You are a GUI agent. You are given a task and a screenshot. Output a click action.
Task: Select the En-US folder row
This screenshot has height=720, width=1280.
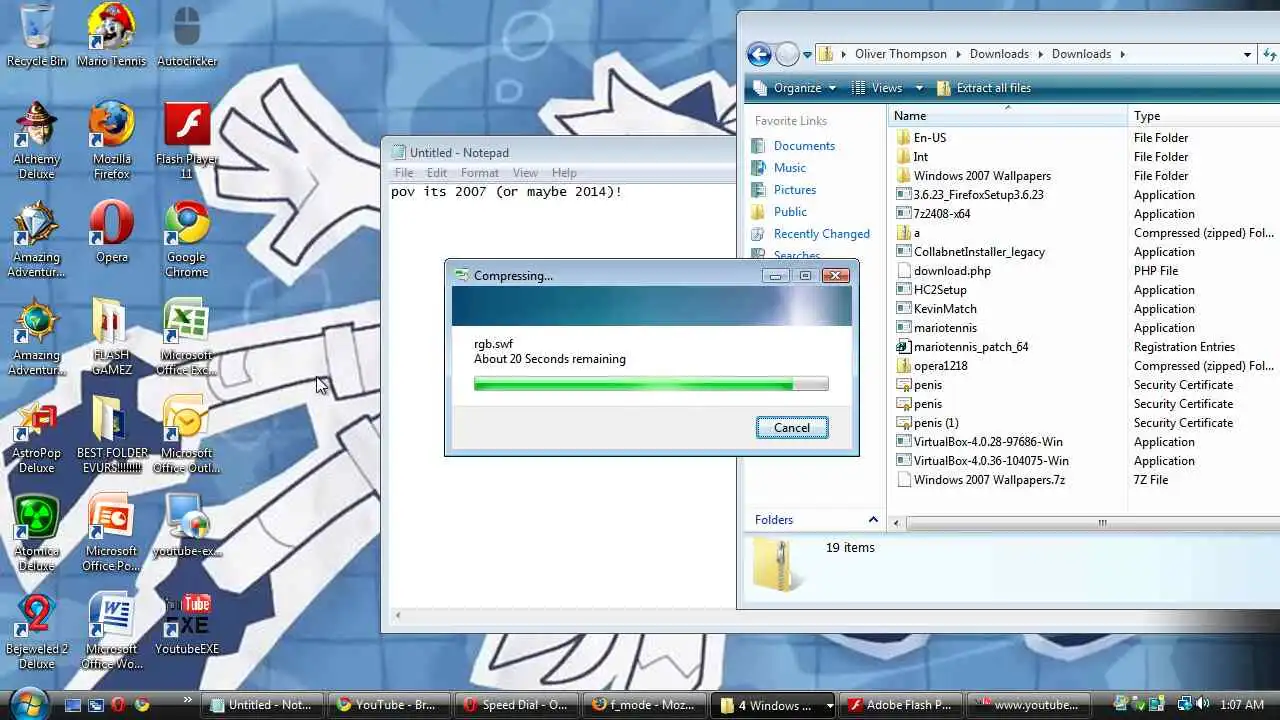click(1085, 138)
